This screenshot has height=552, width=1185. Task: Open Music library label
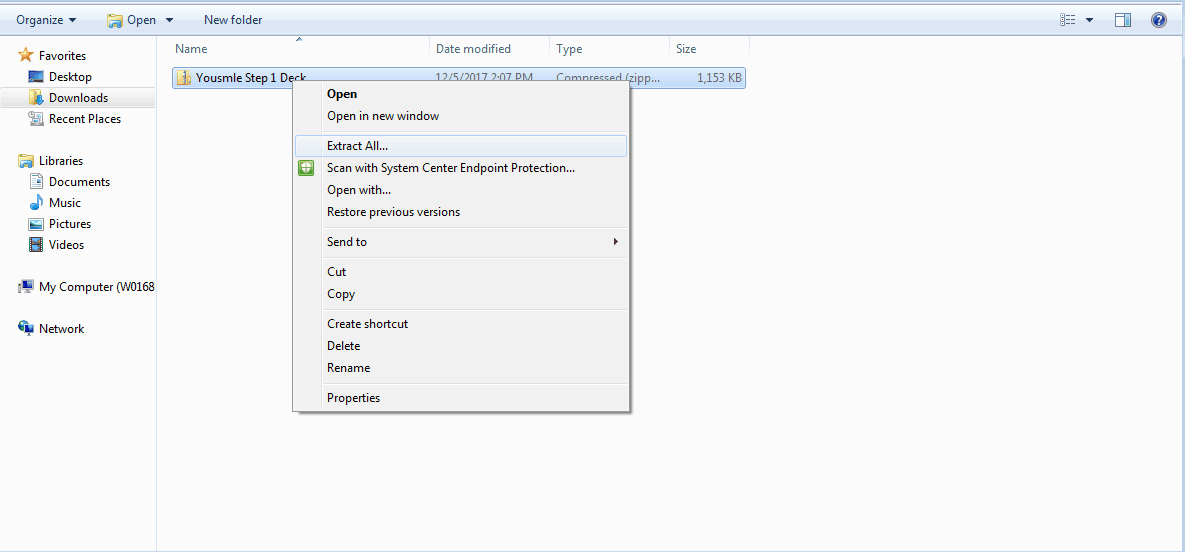pos(65,203)
